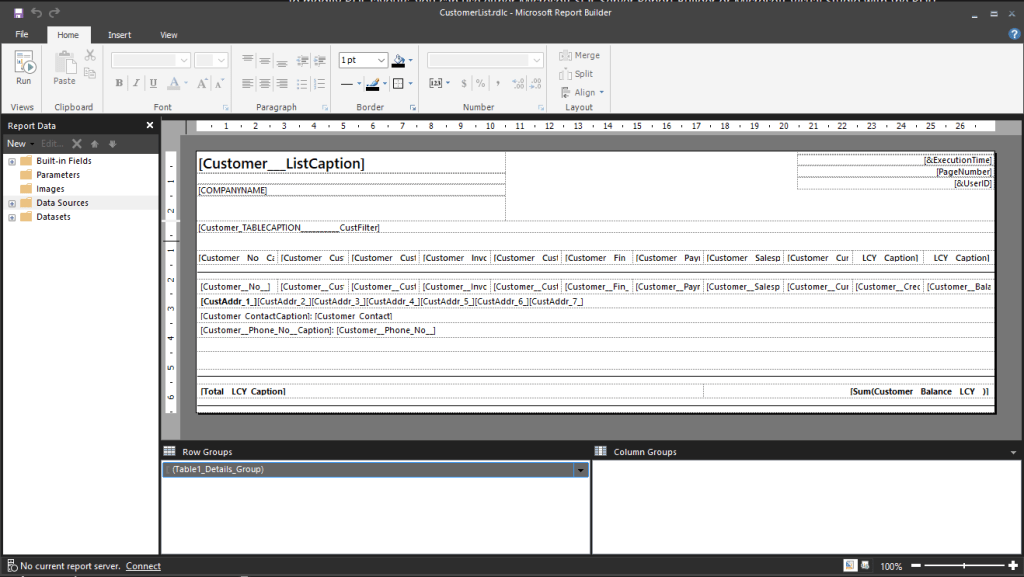This screenshot has width=1024, height=577.
Task: Open the Table1_Details_Group row group dropdown
Action: [580, 469]
